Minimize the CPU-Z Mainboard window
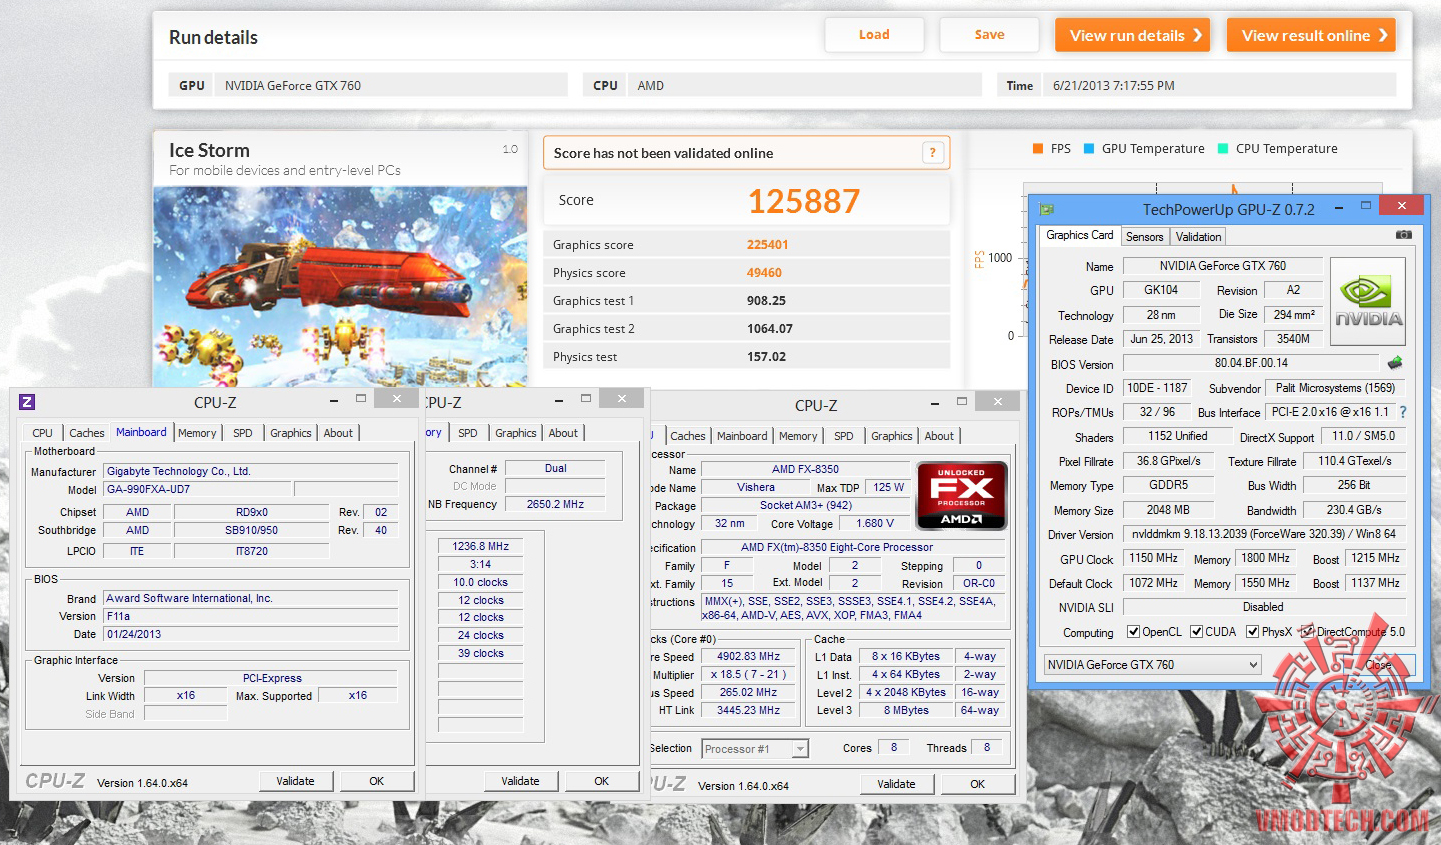 pyautogui.click(x=334, y=399)
